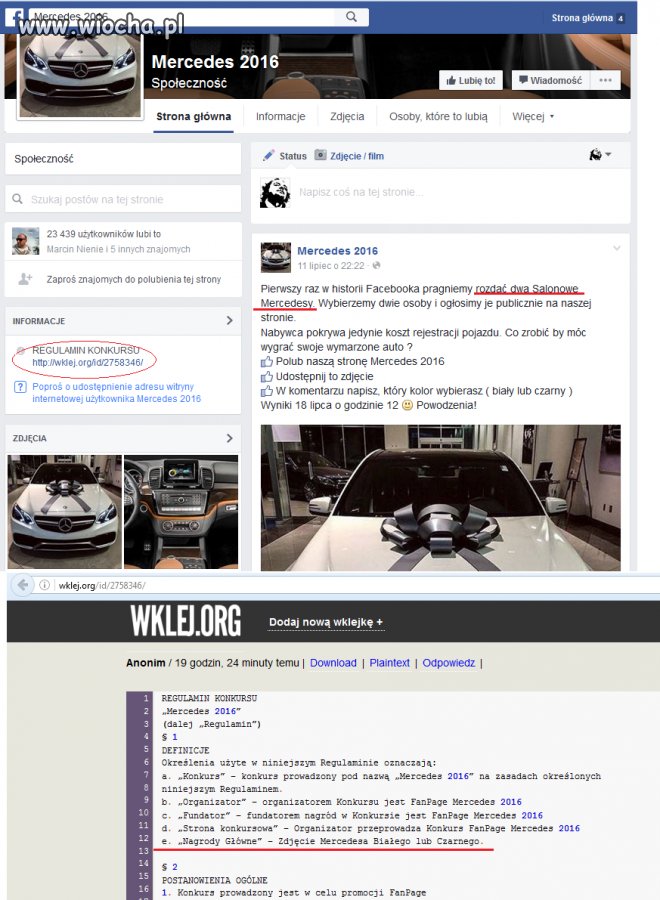Click the post author avatar thumbnail

[276, 257]
